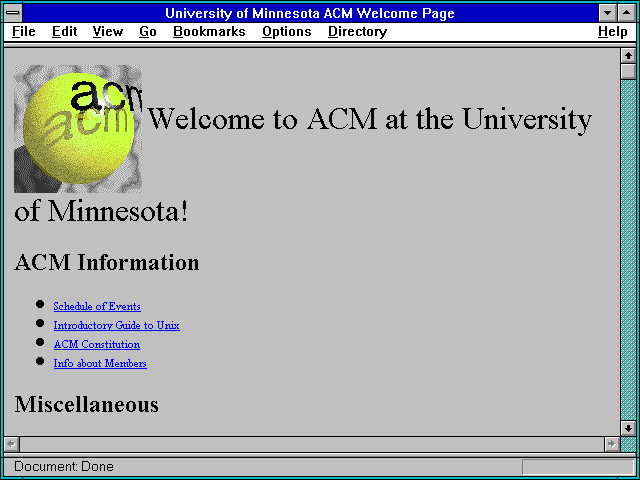Open the Info about Members link

tap(100, 363)
